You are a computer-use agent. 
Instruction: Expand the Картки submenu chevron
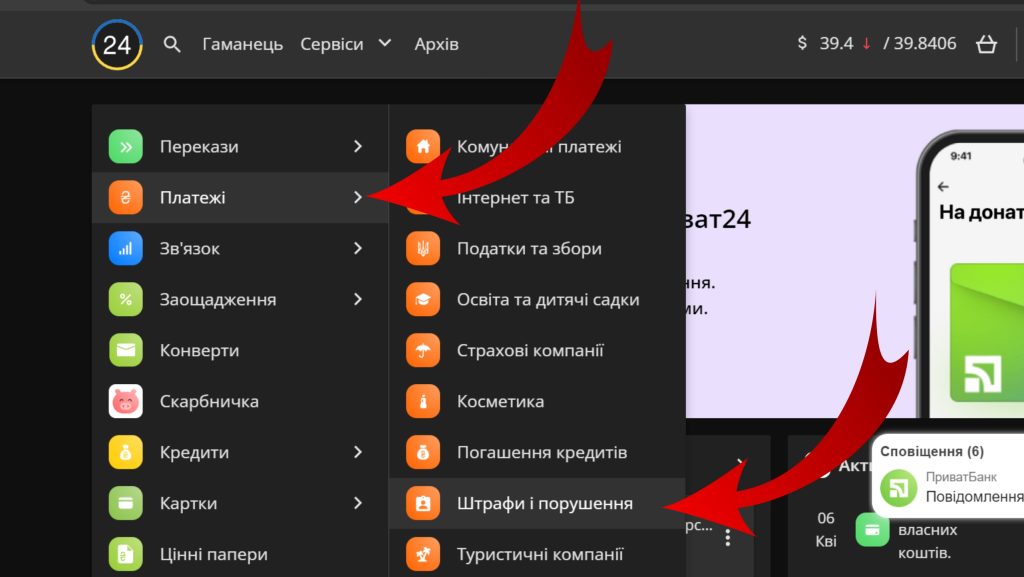click(x=358, y=504)
